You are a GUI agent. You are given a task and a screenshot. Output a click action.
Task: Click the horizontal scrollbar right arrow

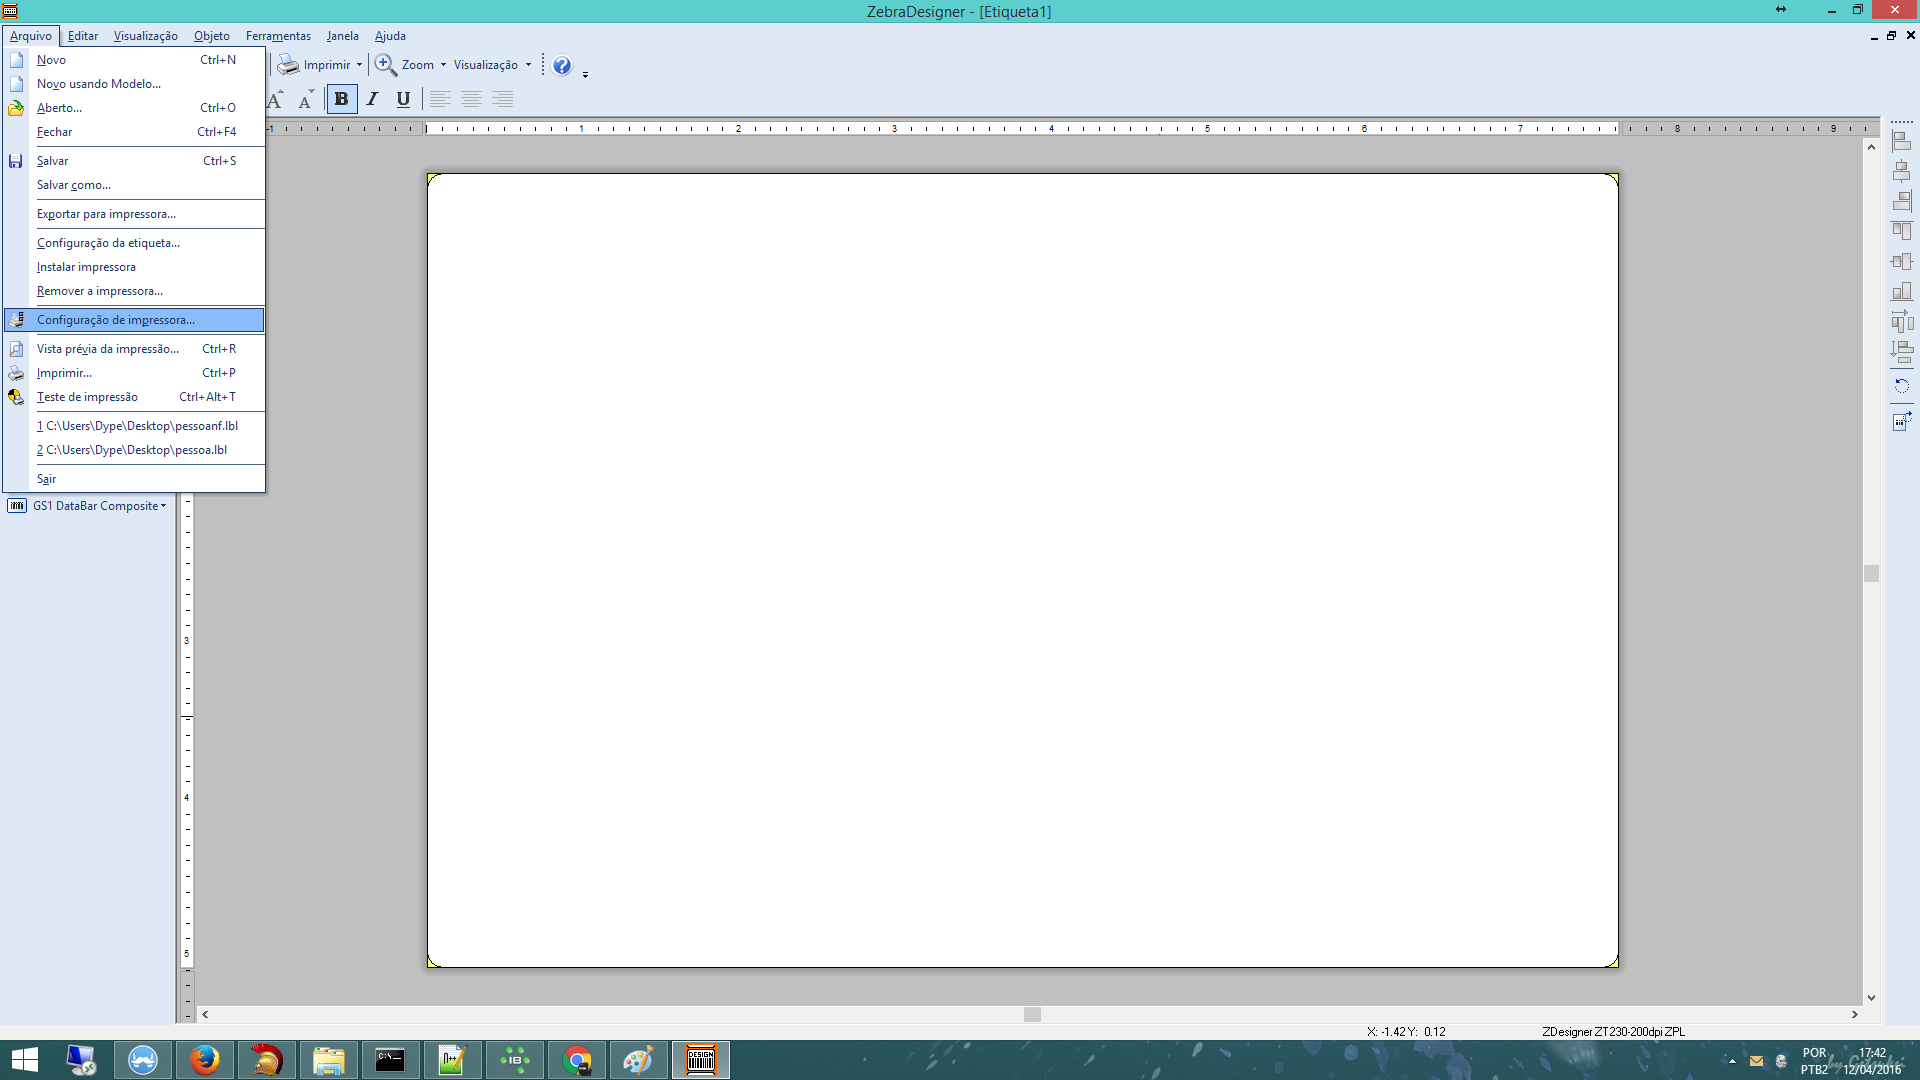(1854, 1014)
